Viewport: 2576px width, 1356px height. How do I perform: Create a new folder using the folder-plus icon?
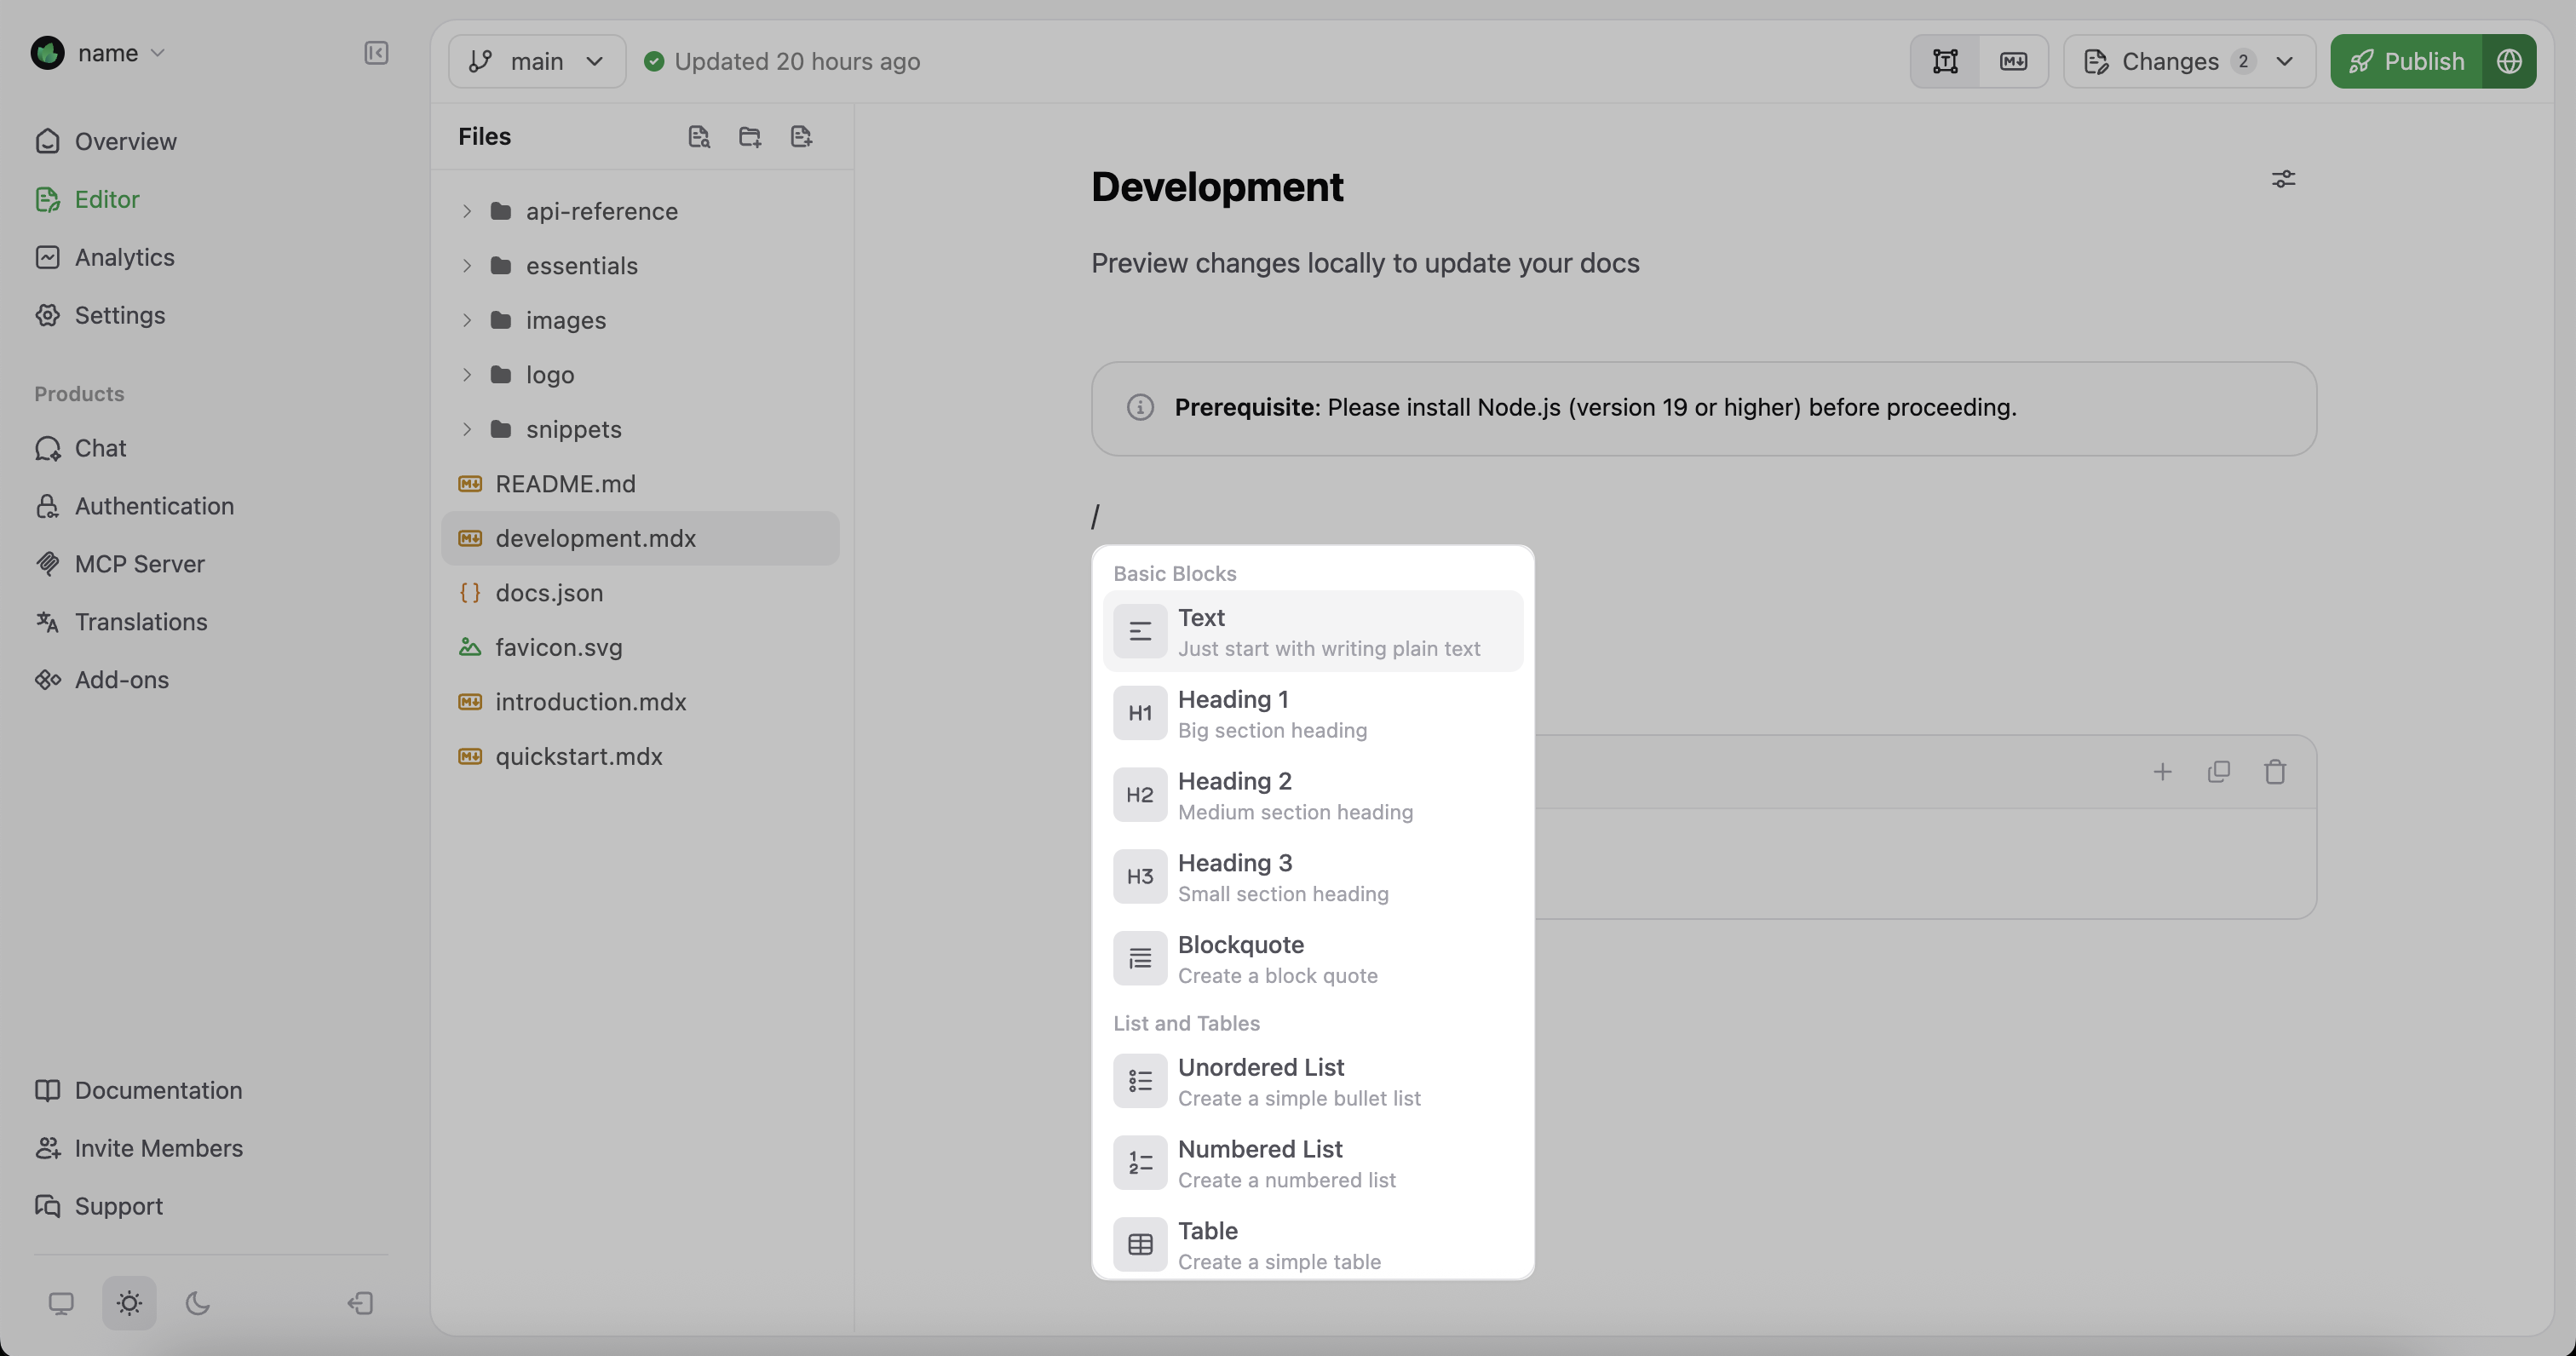tap(750, 136)
